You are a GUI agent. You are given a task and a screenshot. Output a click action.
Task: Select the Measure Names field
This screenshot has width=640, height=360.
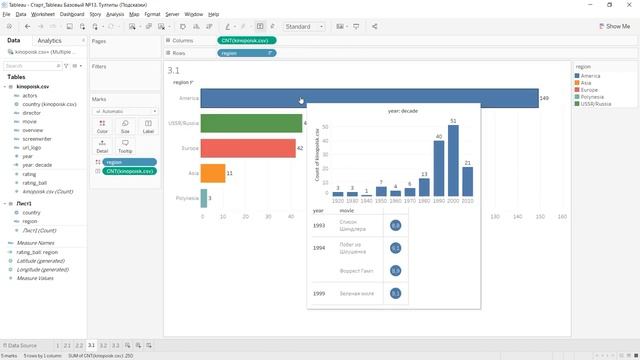coord(35,243)
